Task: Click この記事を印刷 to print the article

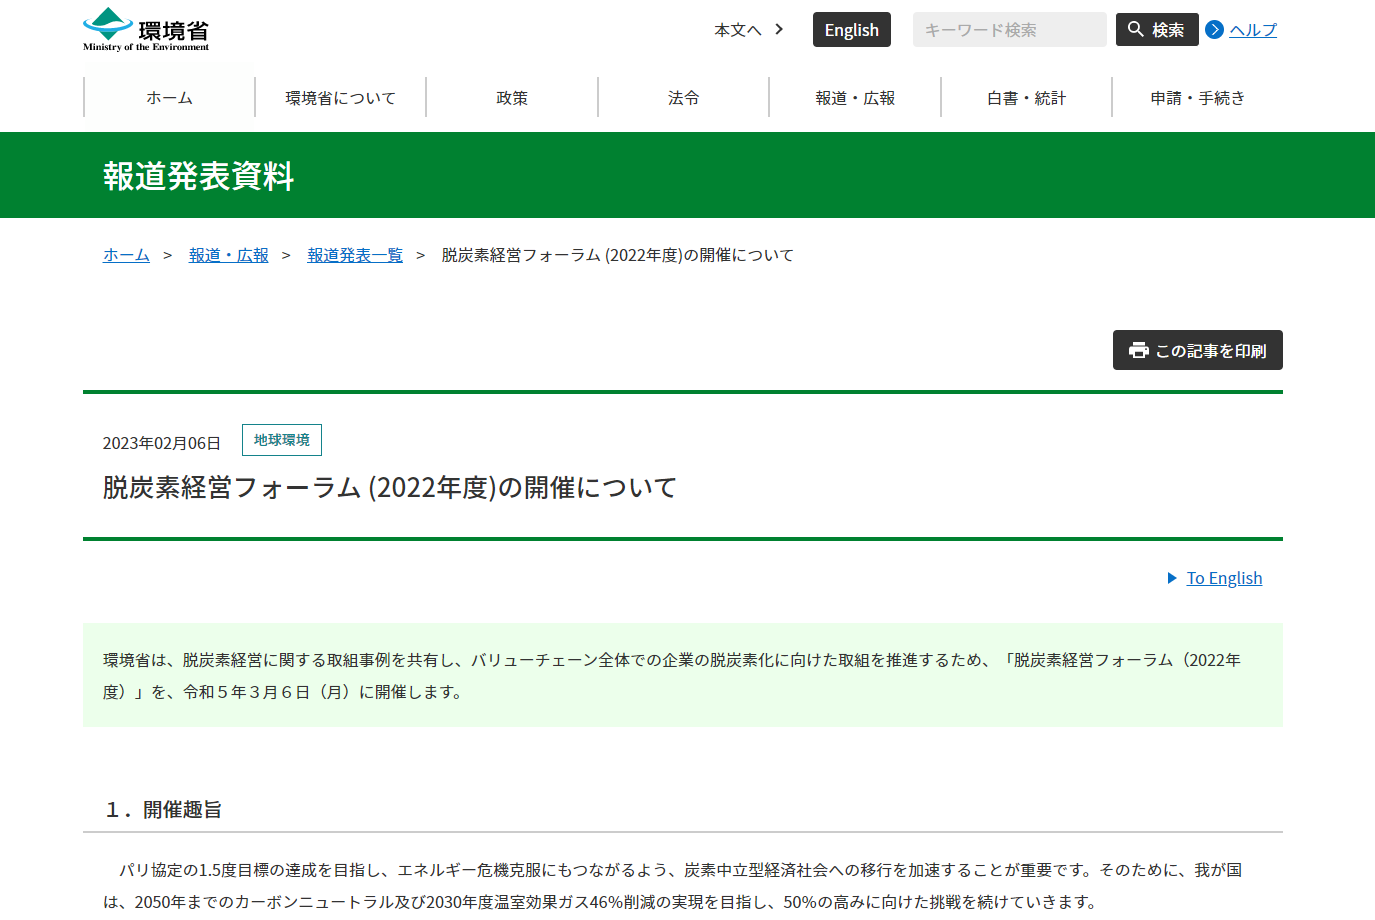Action: [1197, 350]
